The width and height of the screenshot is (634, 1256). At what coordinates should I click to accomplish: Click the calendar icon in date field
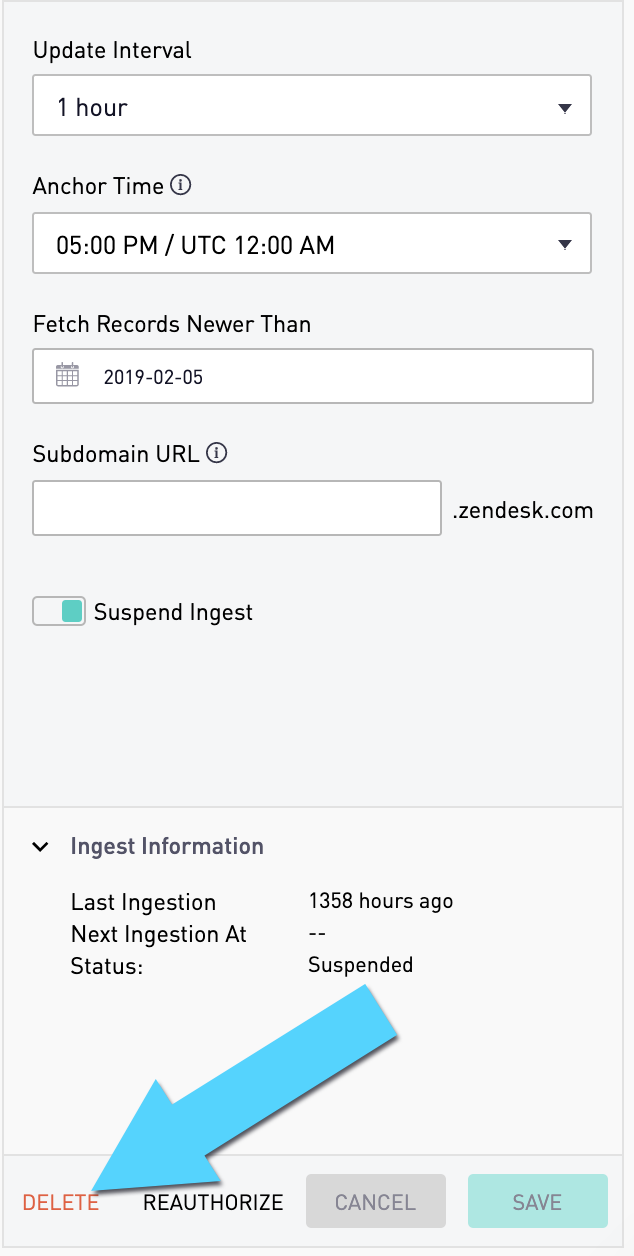67,376
